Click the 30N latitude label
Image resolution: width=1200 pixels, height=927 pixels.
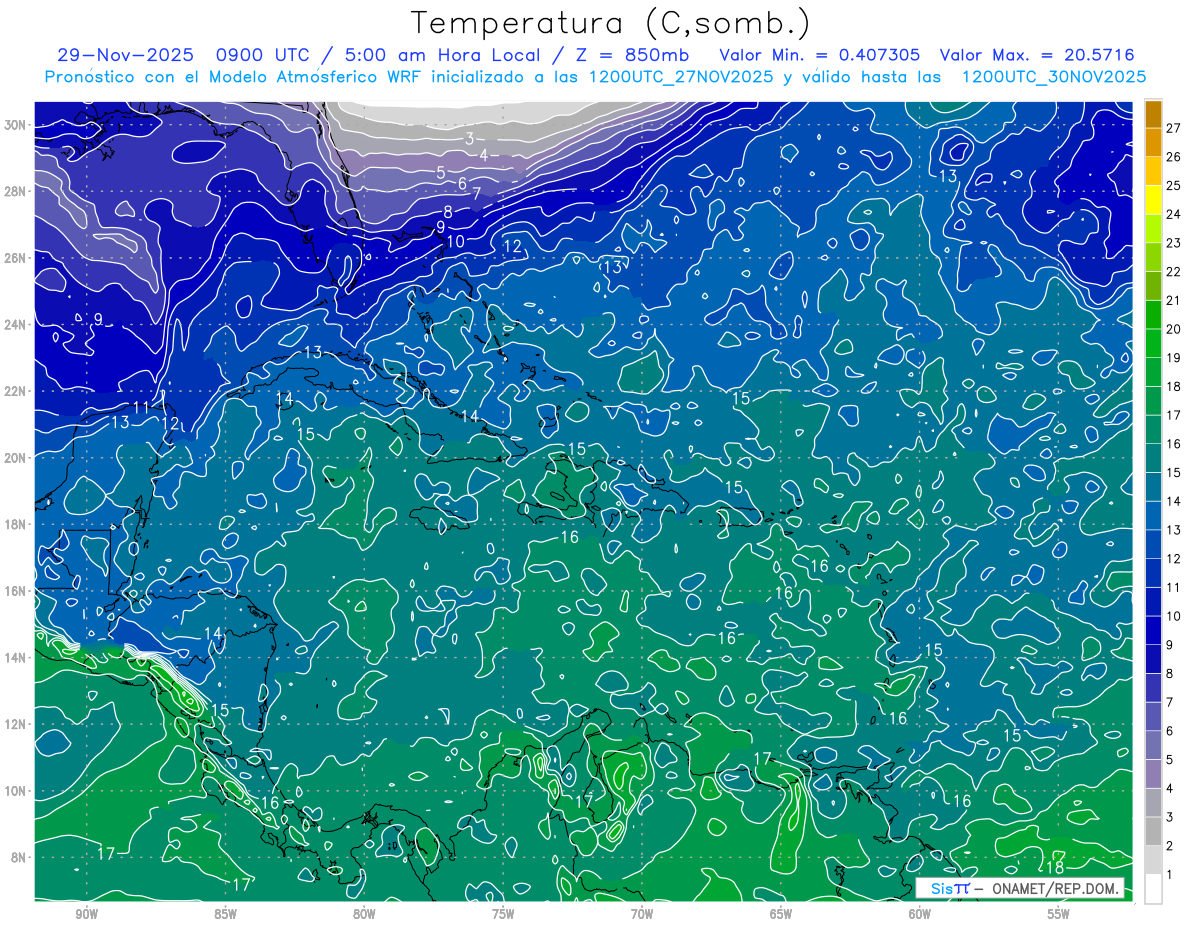click(x=17, y=125)
